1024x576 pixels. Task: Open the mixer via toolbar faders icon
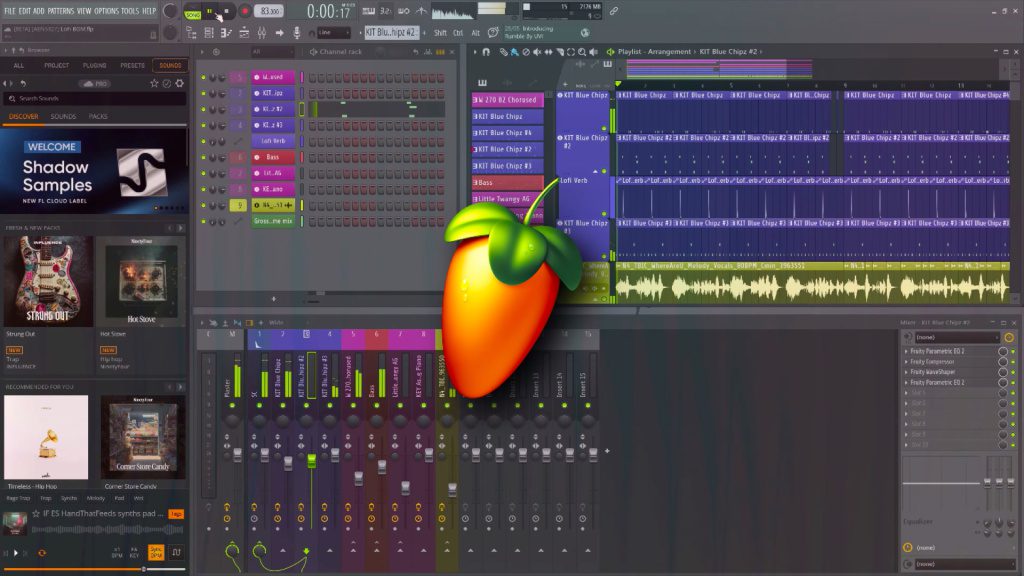(261, 33)
